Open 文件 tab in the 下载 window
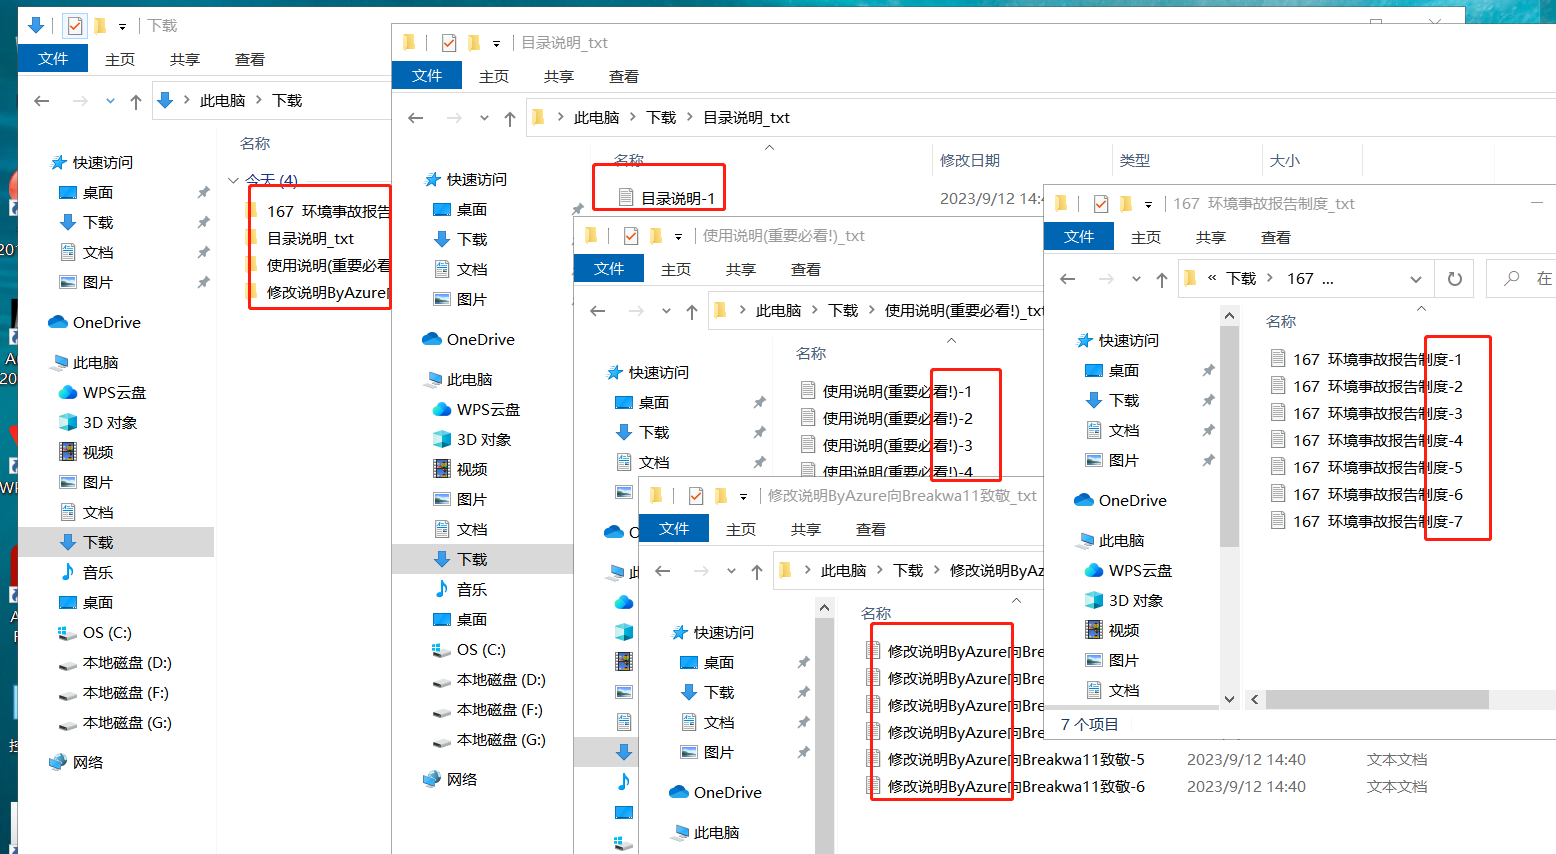 pos(53,59)
